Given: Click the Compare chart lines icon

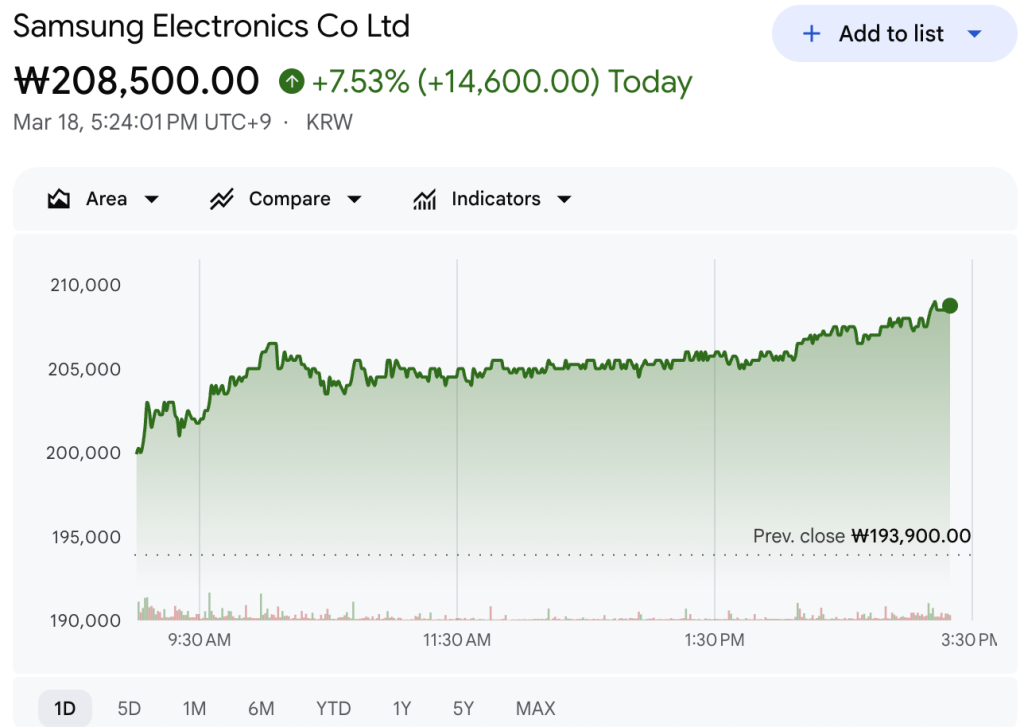Looking at the screenshot, I should click(221, 199).
